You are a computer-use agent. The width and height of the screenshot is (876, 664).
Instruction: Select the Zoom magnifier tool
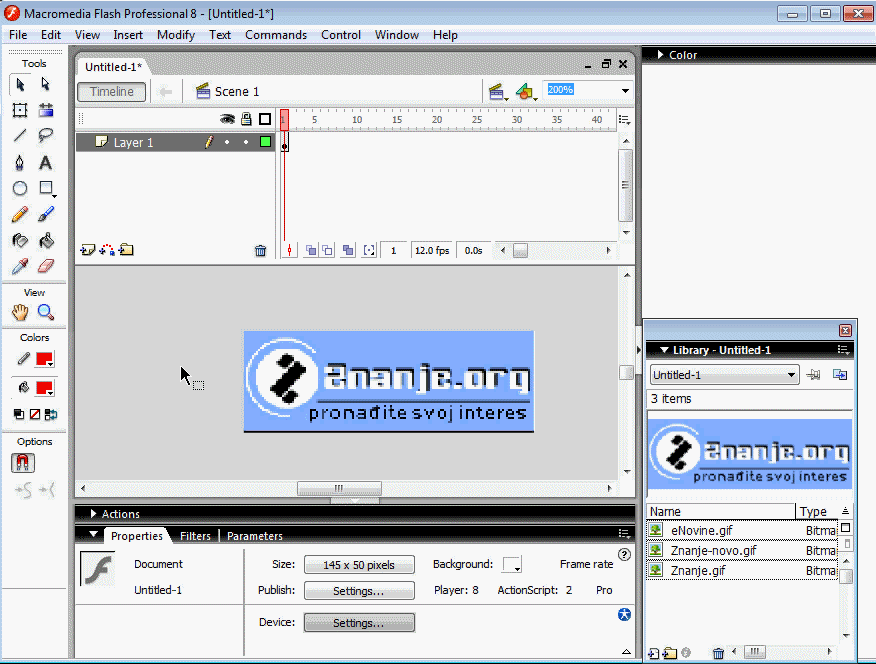pos(46,312)
